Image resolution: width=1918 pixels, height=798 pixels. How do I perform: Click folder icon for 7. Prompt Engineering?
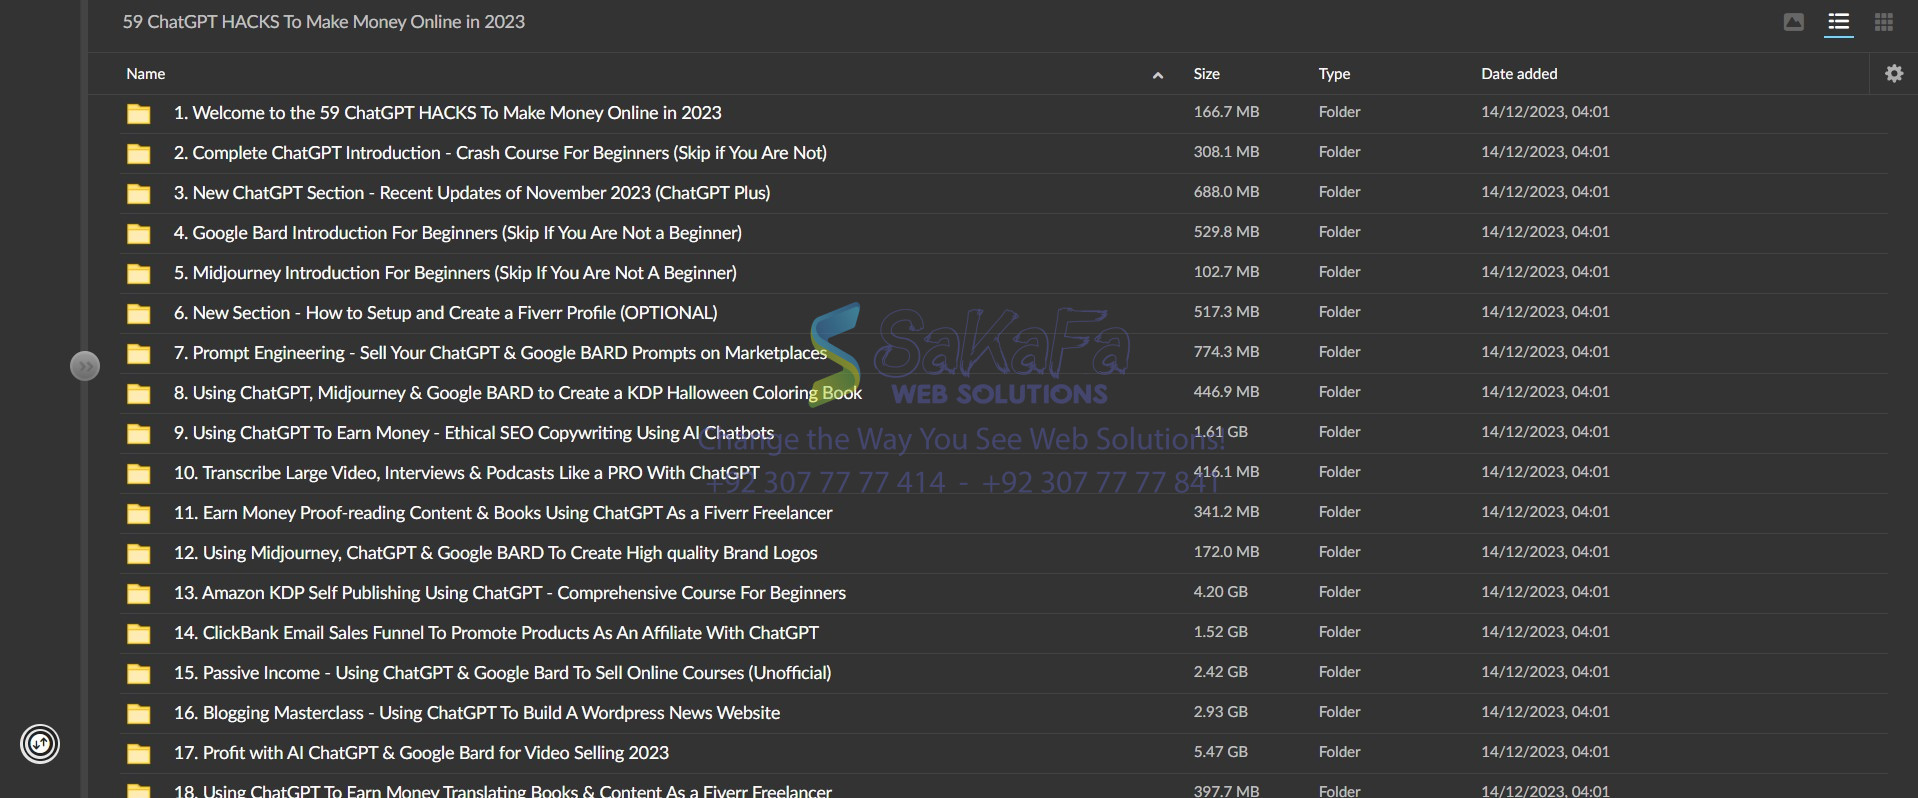tap(139, 354)
